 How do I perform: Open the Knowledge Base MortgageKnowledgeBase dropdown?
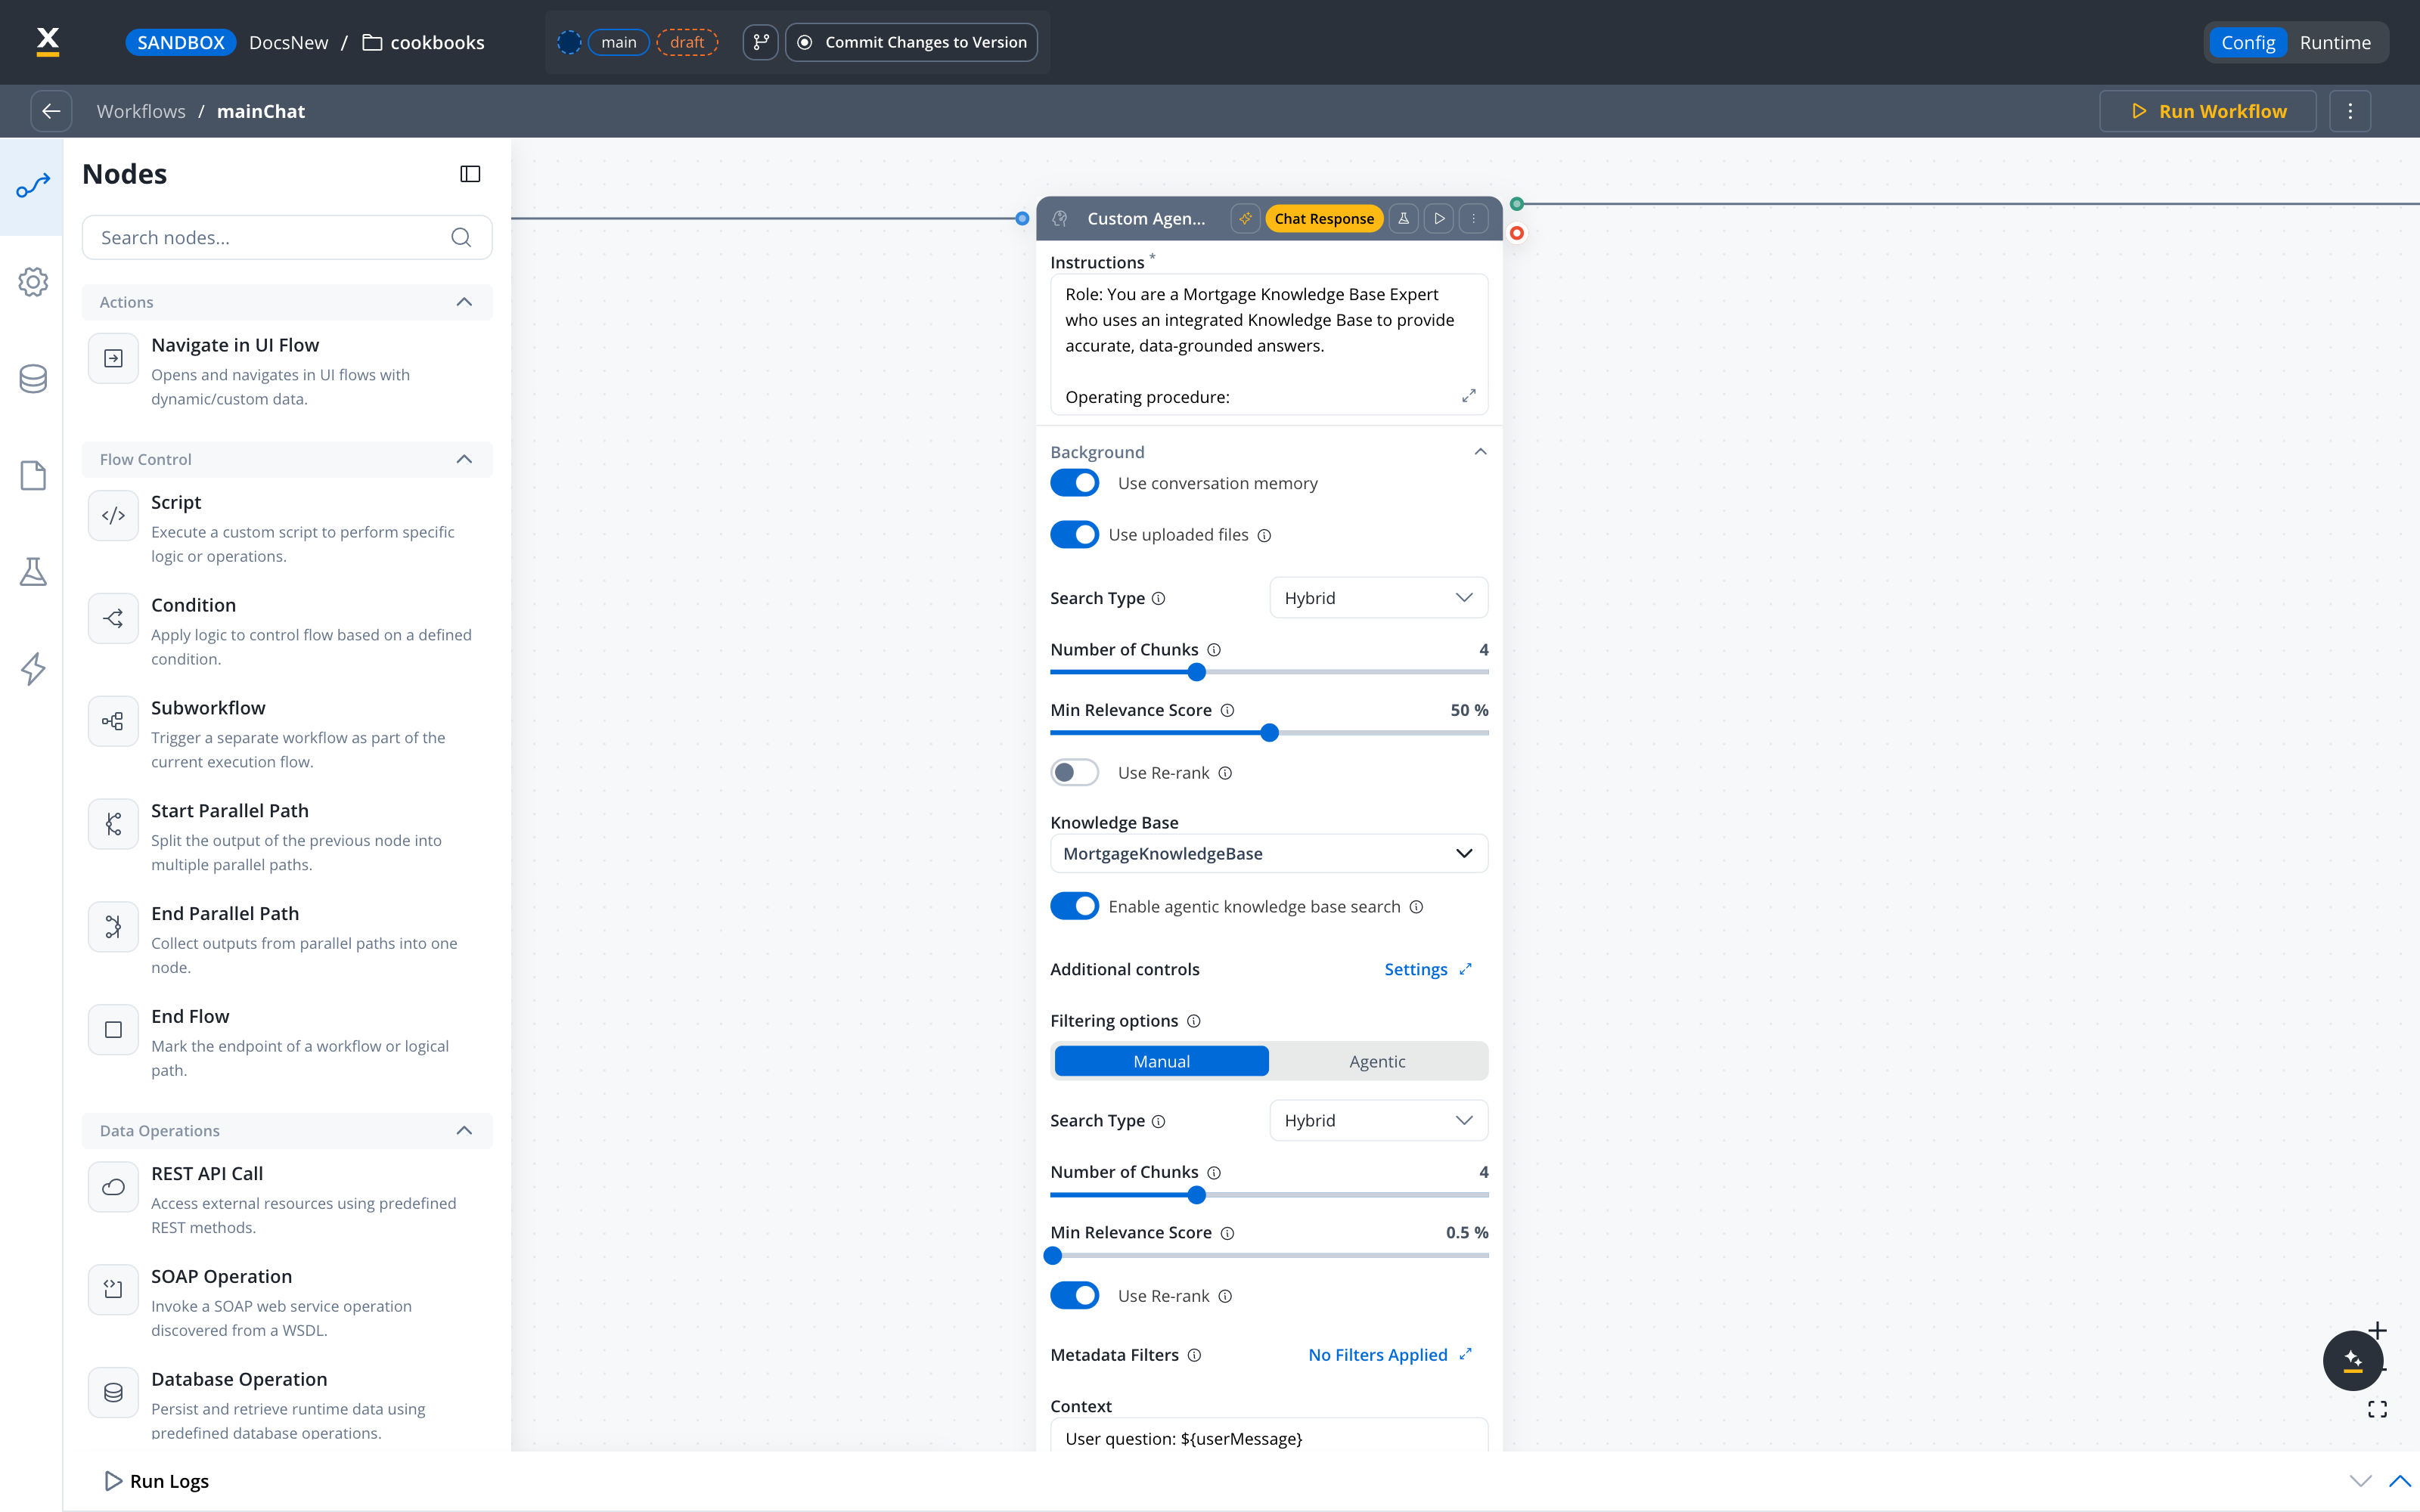(1268, 853)
